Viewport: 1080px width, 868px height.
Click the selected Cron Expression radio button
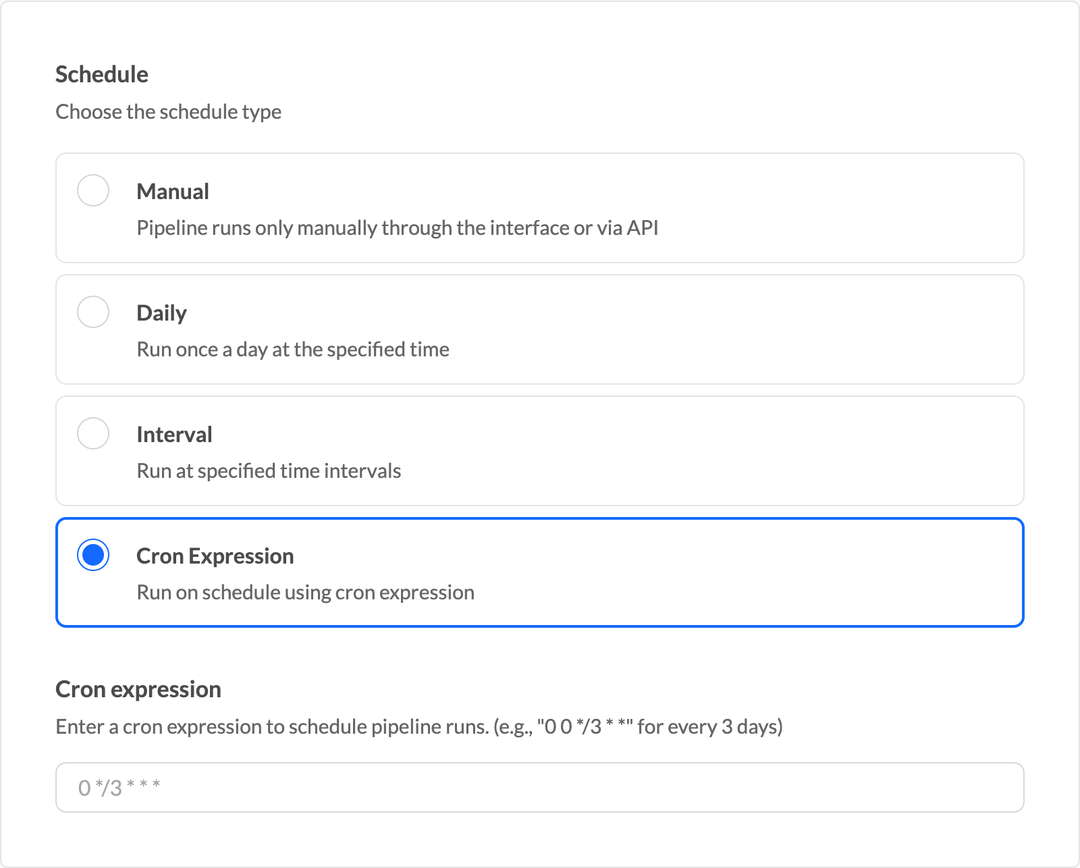(93, 556)
